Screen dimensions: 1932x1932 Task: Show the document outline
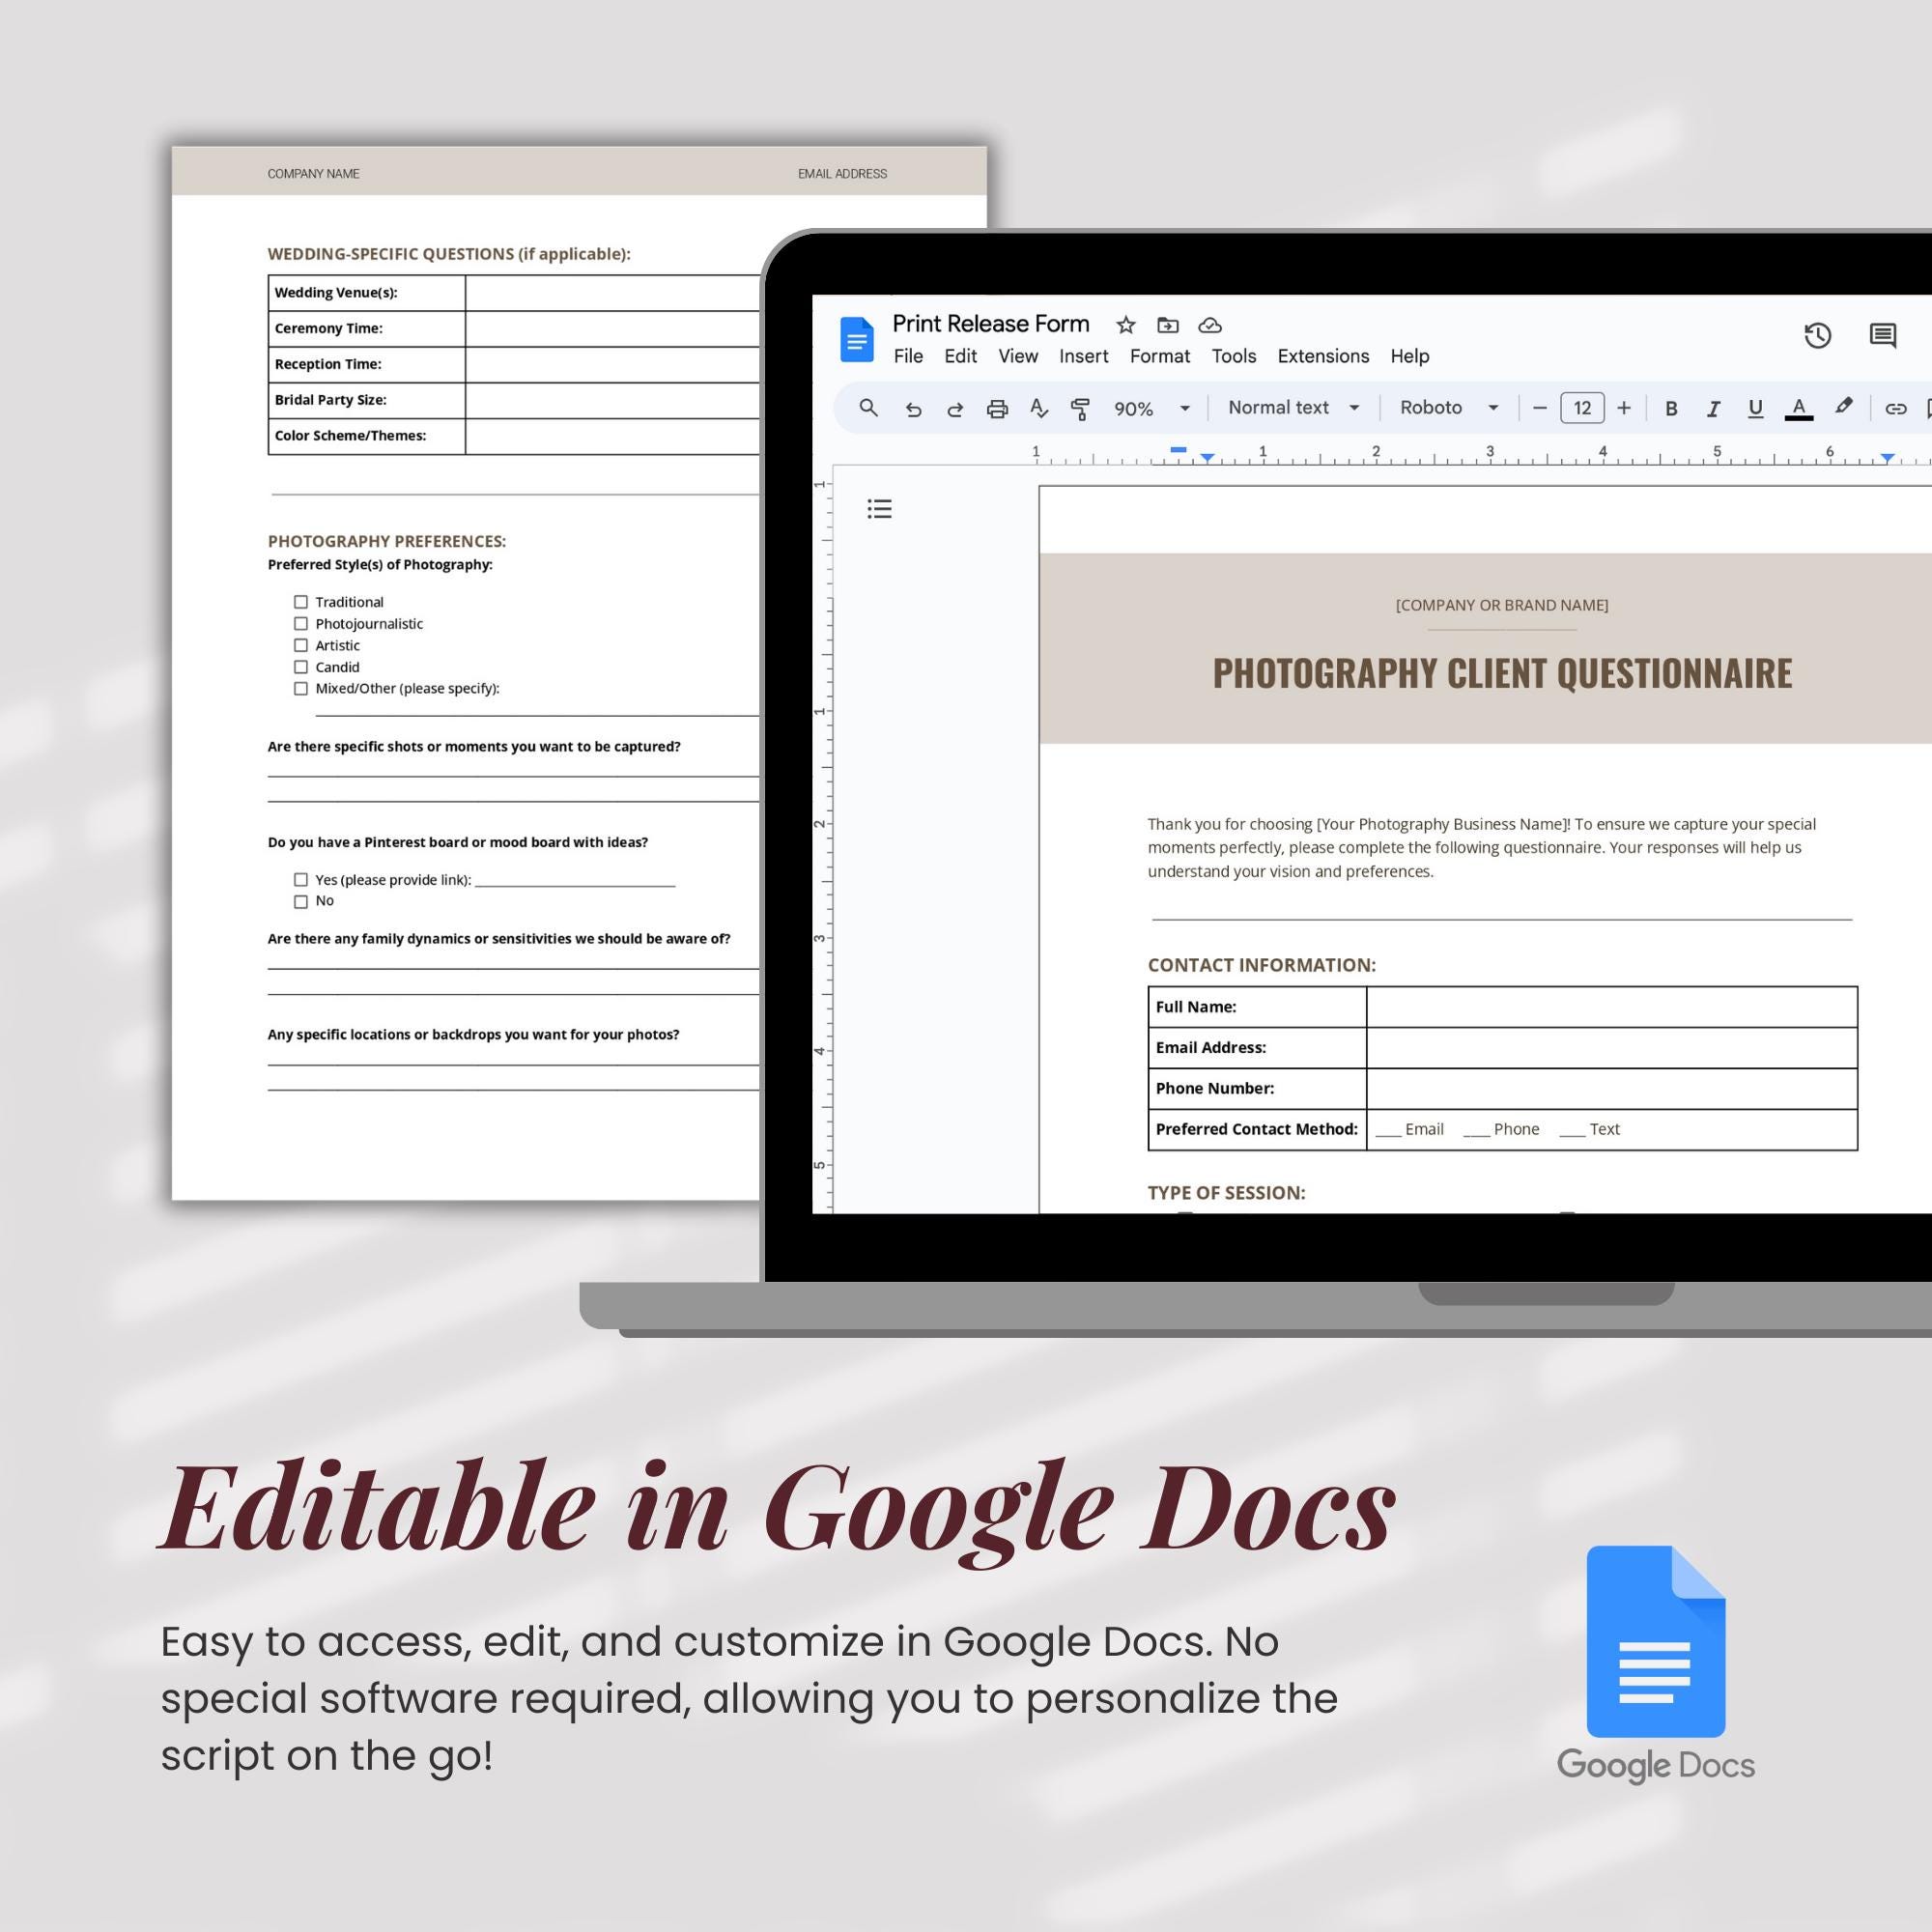coord(879,509)
